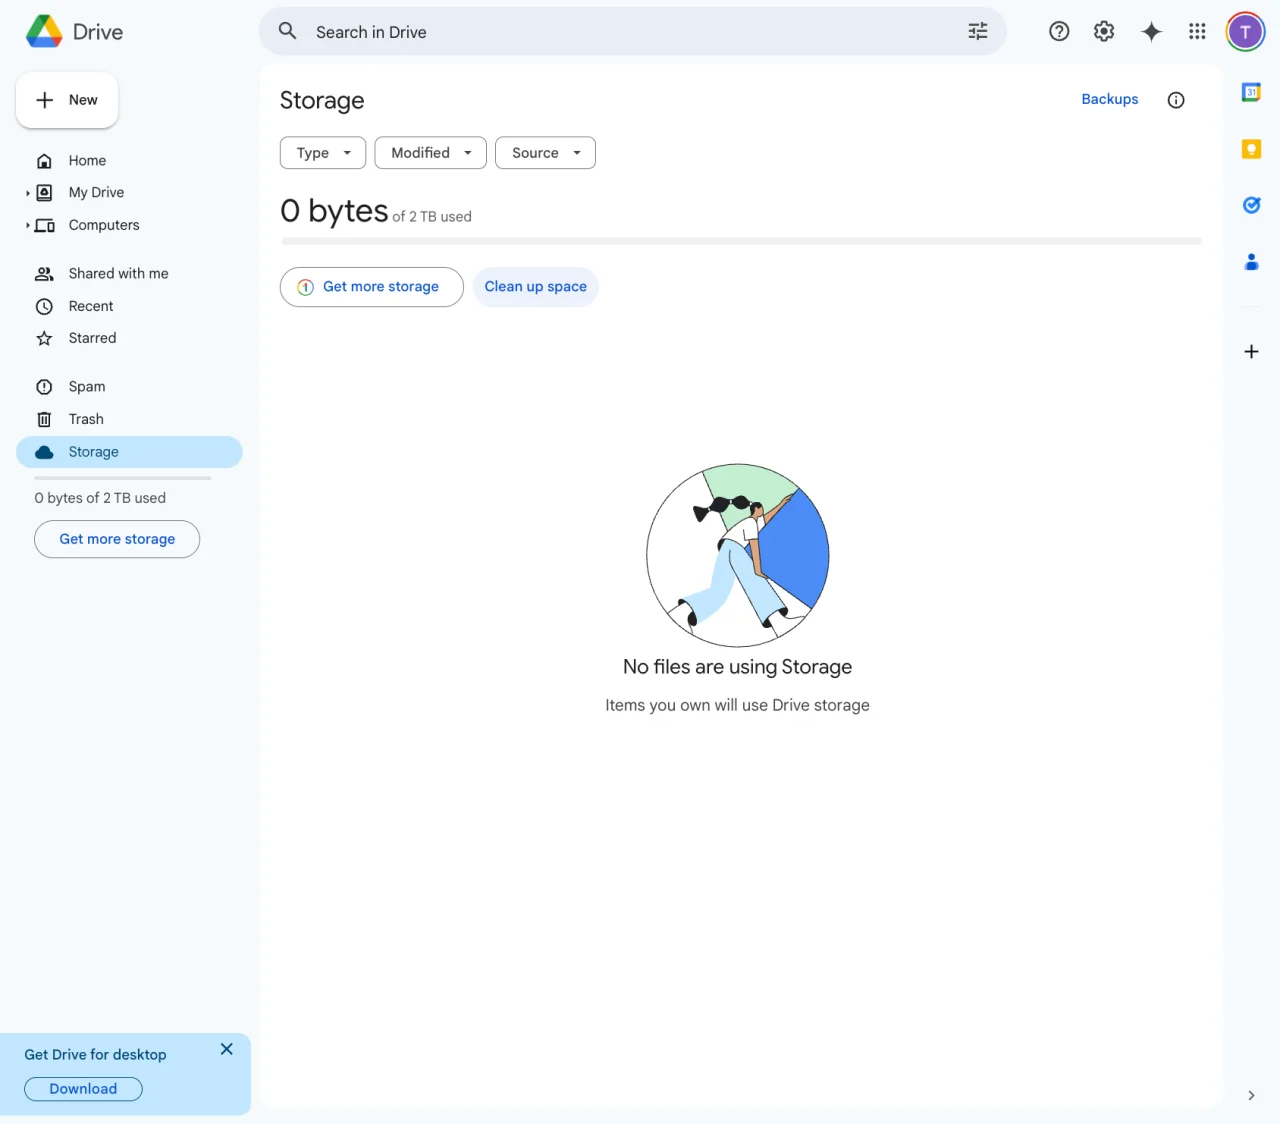
Task: Open Computers in sidebar
Action: 129,225
